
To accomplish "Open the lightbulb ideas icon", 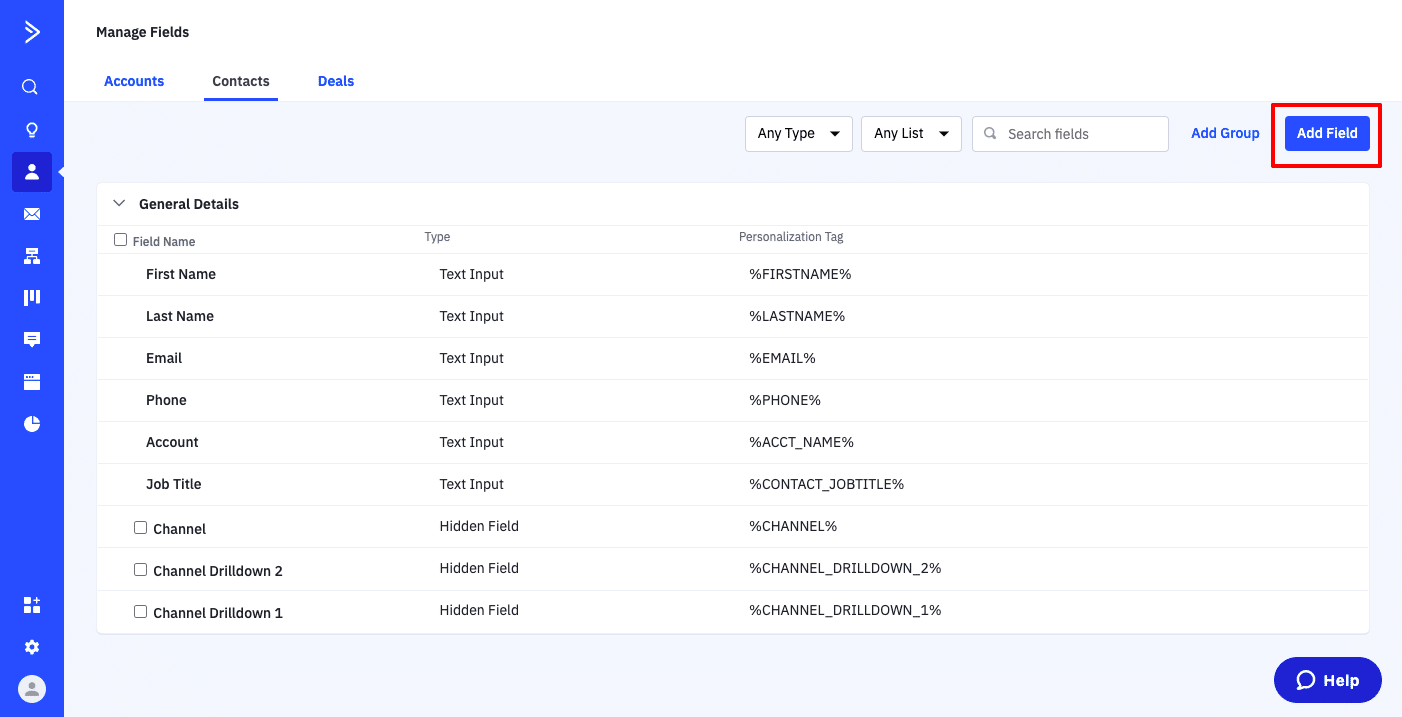I will [32, 130].
